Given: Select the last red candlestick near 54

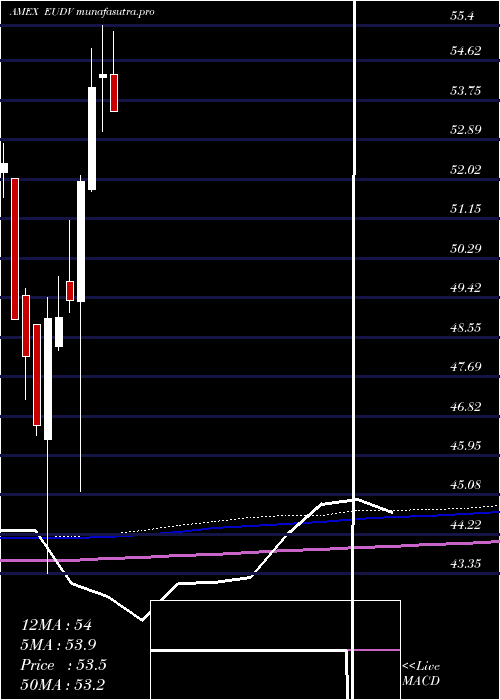Looking at the screenshot, I should [114, 93].
